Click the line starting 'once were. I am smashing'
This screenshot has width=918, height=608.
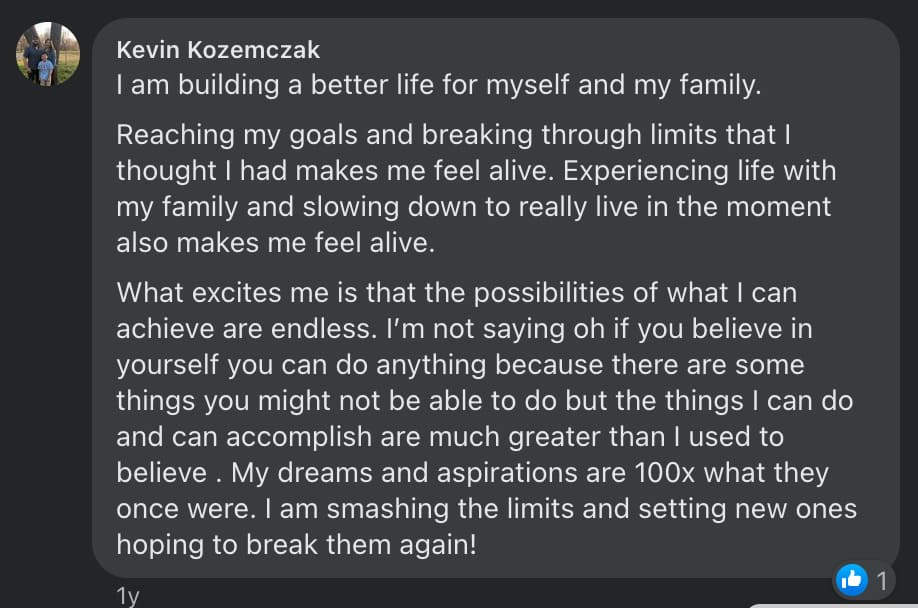tap(487, 509)
